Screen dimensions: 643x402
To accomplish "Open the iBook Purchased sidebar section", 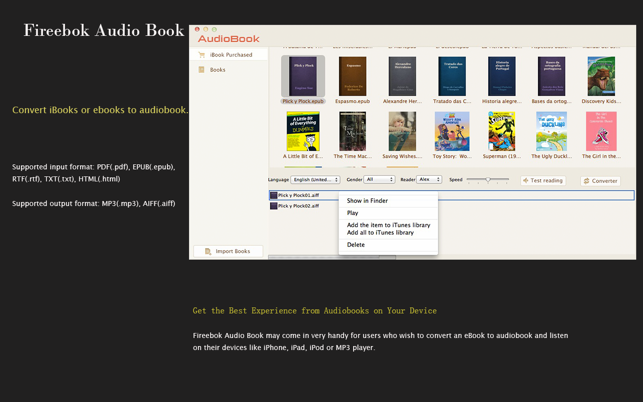I will click(230, 55).
